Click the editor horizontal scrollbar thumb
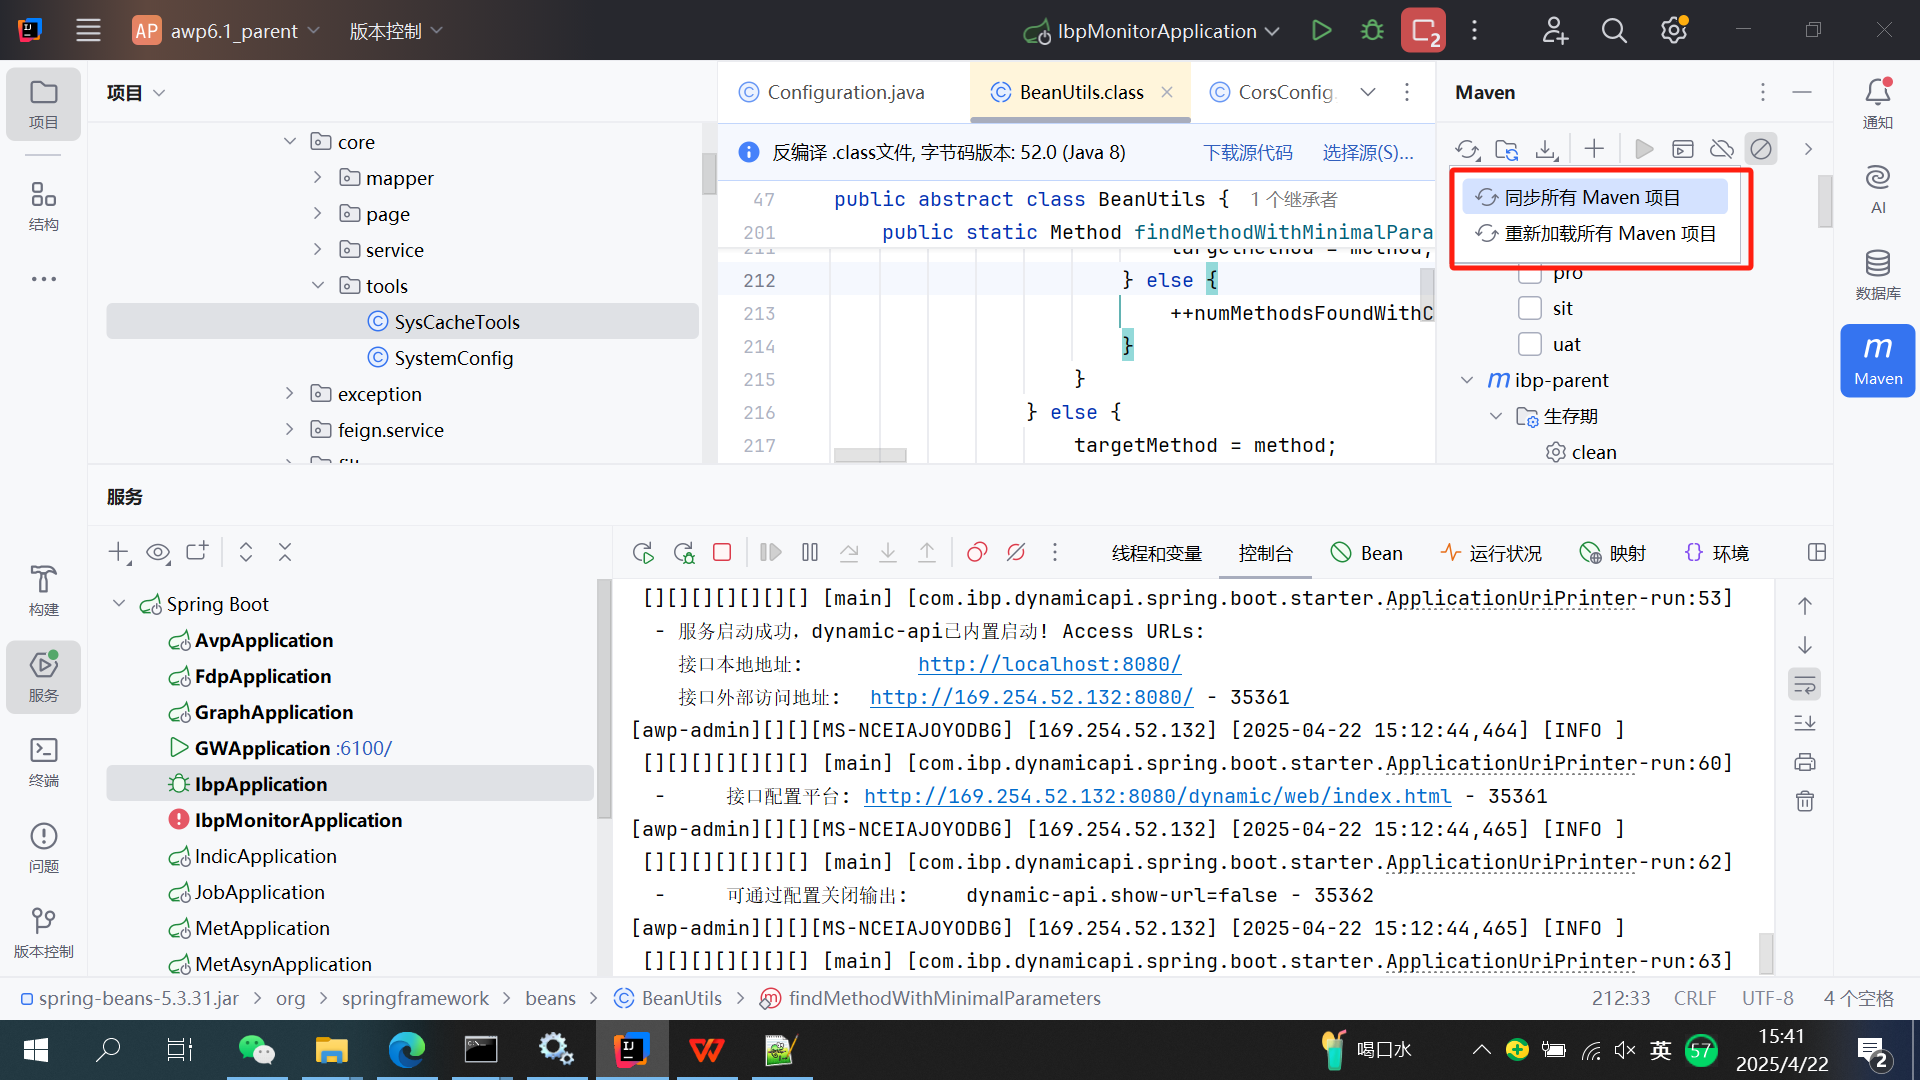 coord(870,455)
